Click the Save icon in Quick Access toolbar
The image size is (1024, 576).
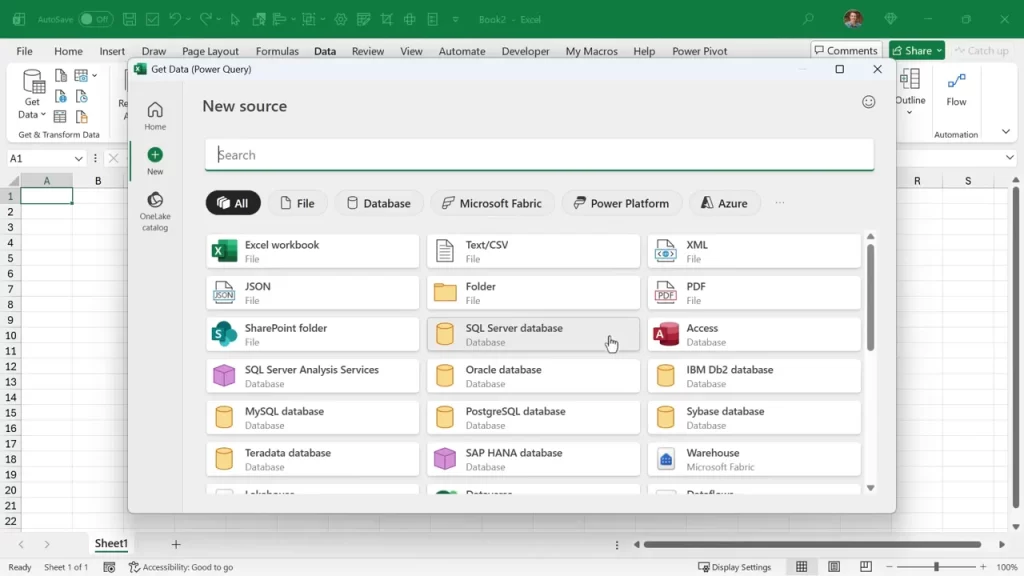tap(129, 18)
